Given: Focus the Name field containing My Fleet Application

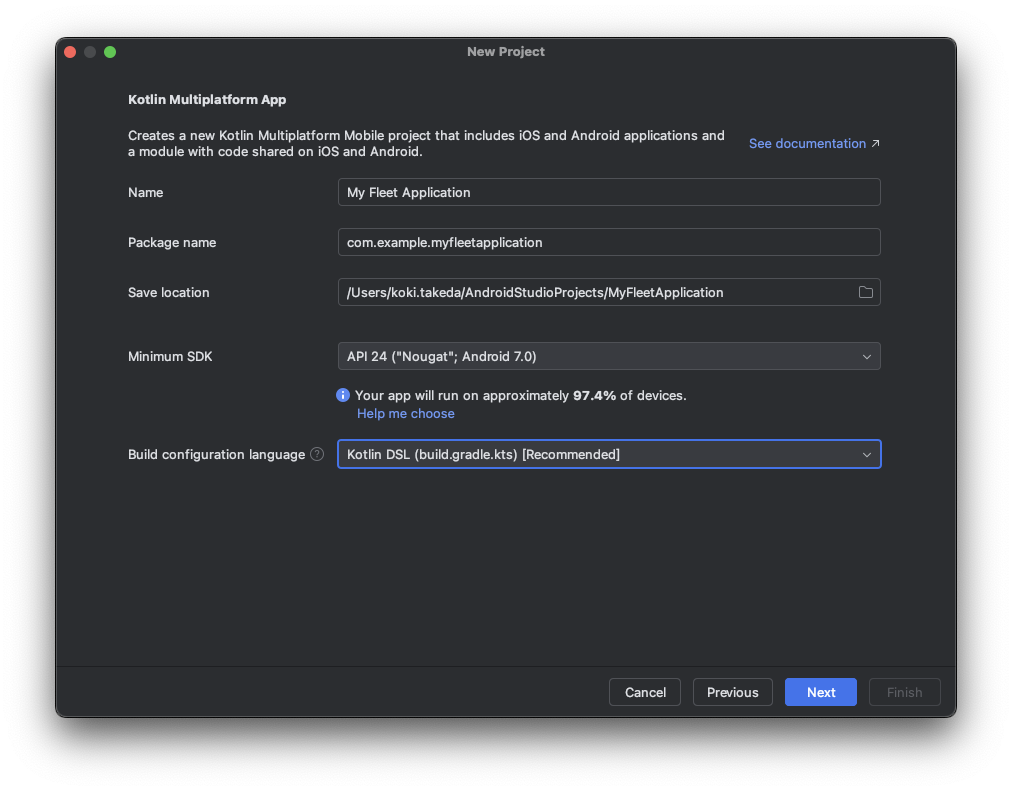Looking at the screenshot, I should (608, 192).
